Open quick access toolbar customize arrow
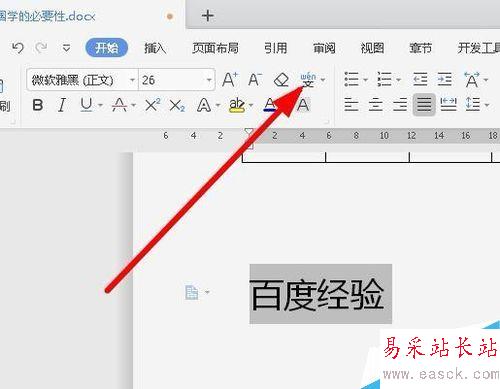 [x=66, y=48]
